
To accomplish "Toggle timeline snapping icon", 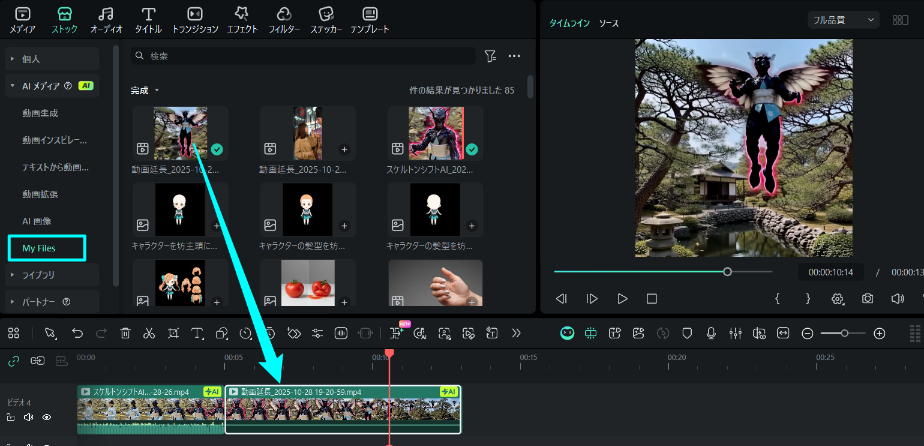I will coord(591,333).
